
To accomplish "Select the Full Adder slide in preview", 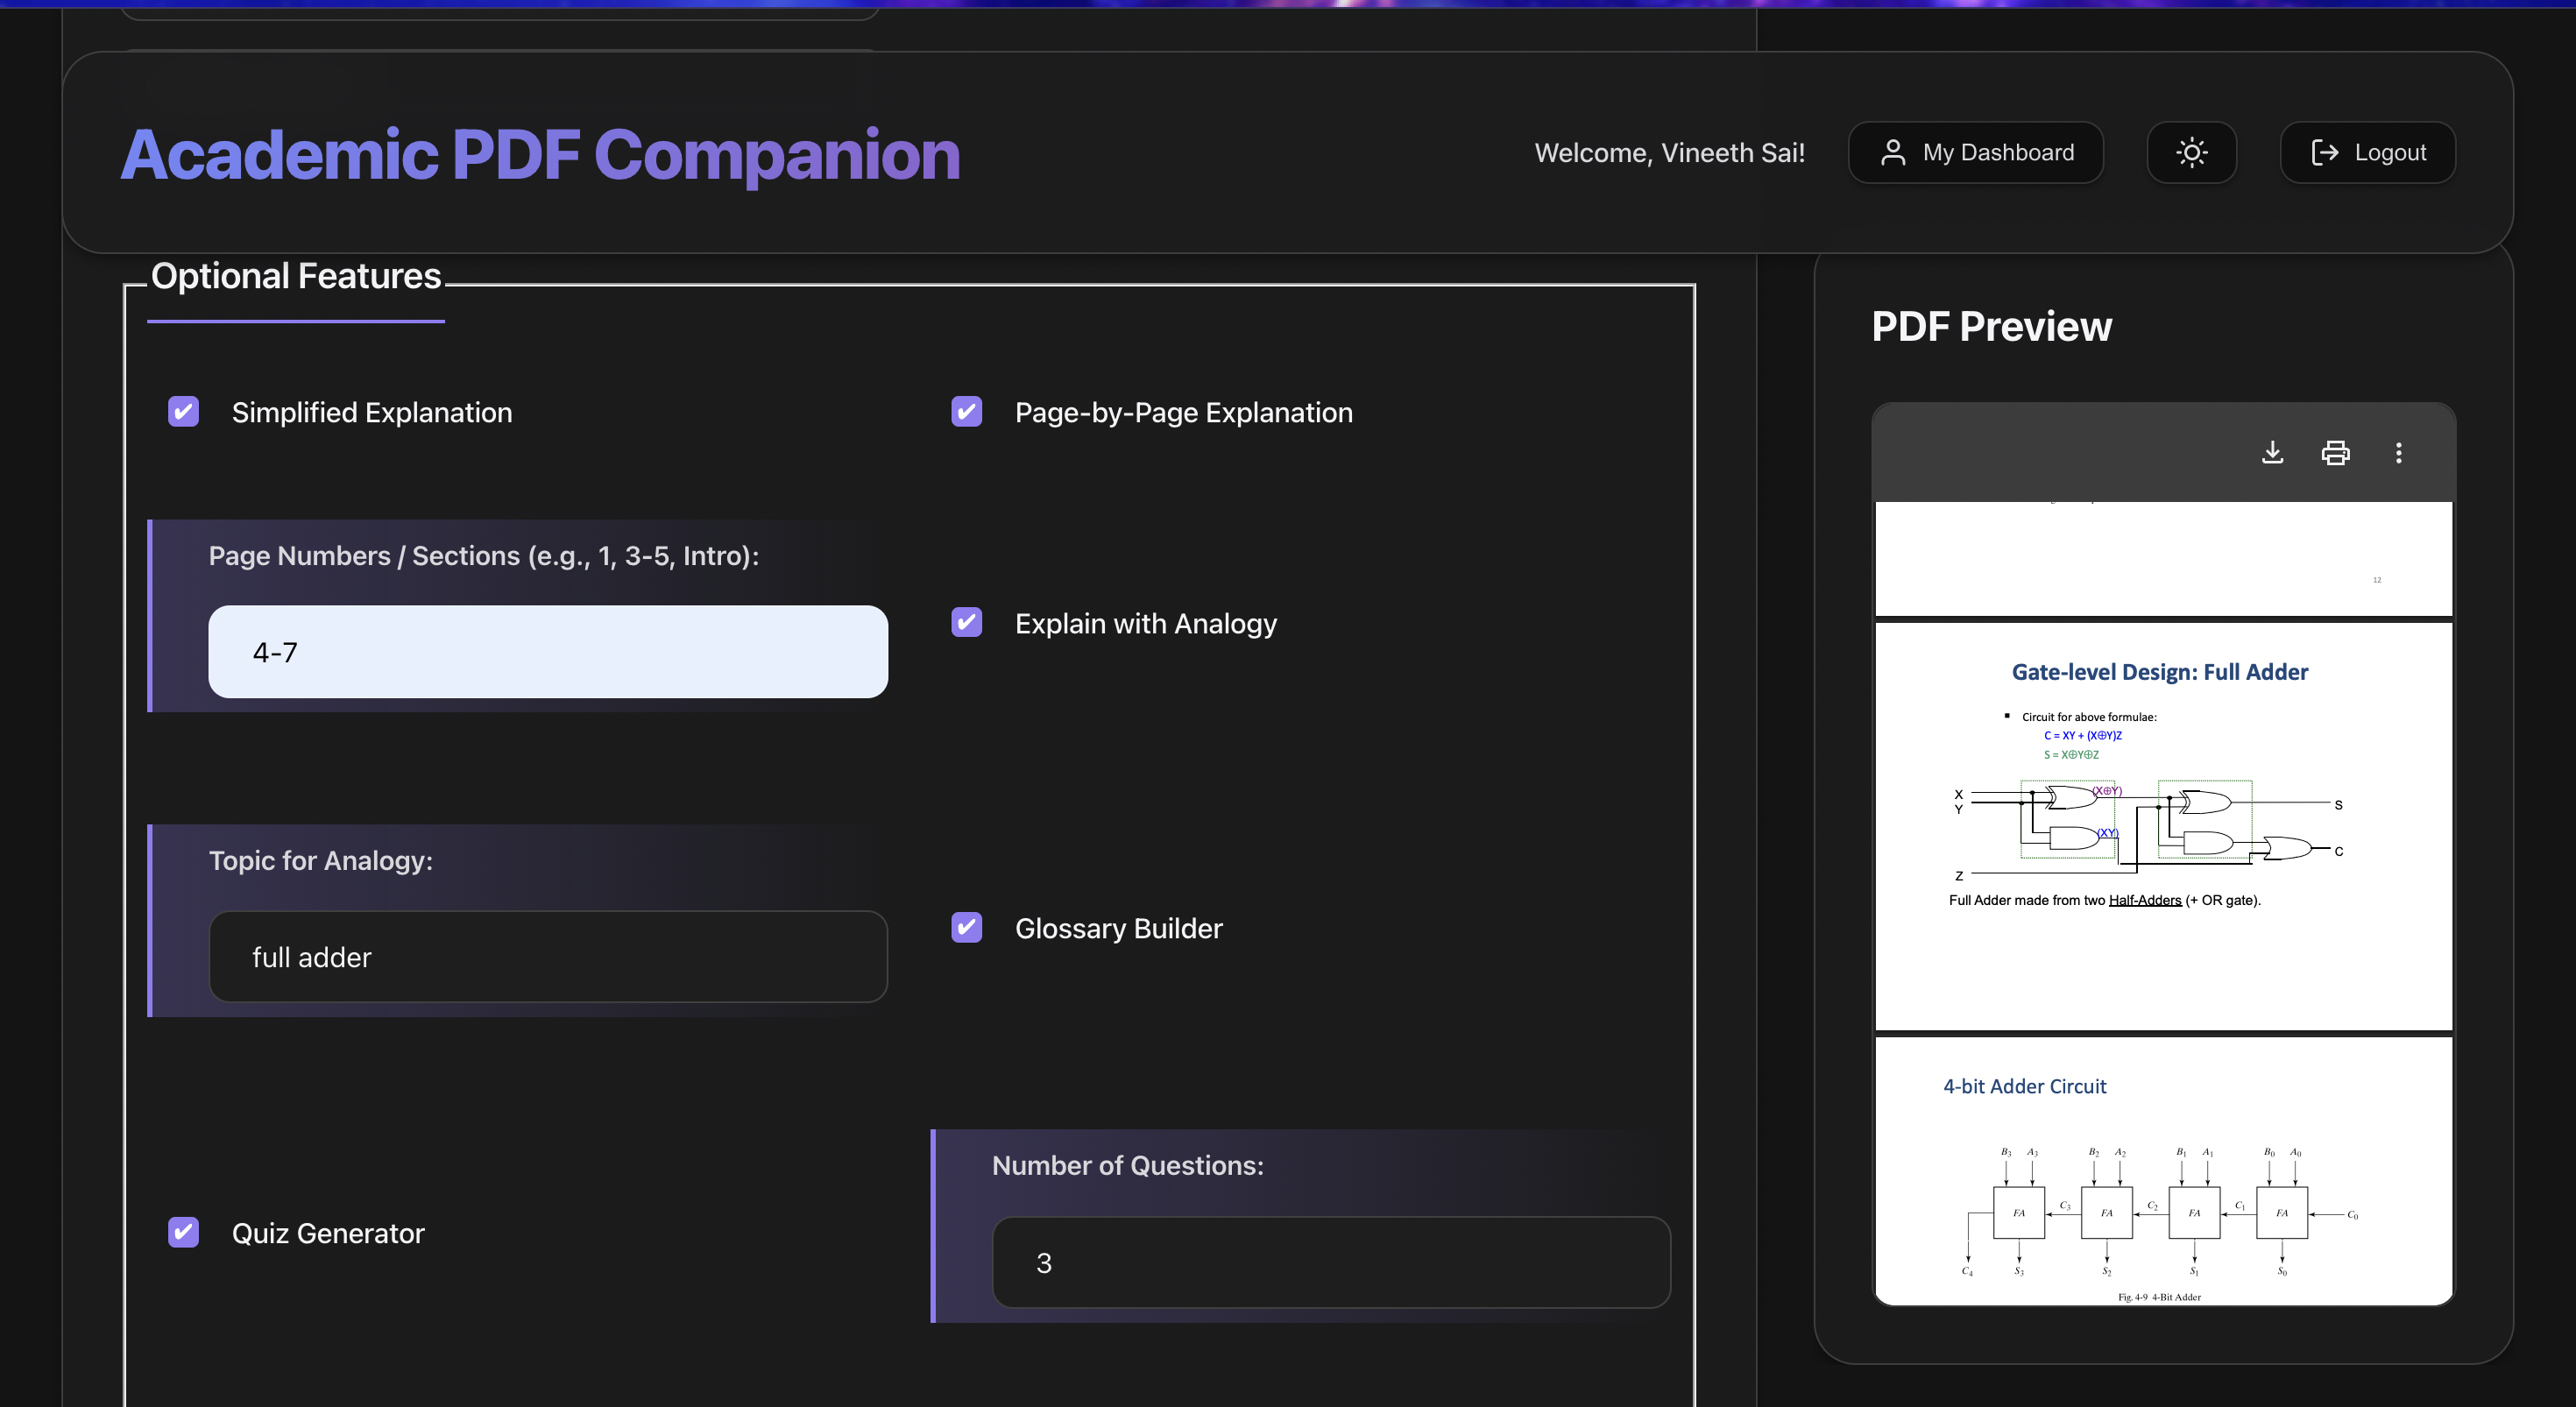I will point(2163,826).
